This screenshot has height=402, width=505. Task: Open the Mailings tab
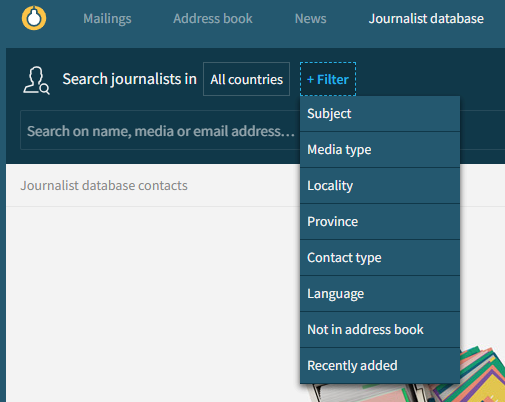[x=107, y=19]
